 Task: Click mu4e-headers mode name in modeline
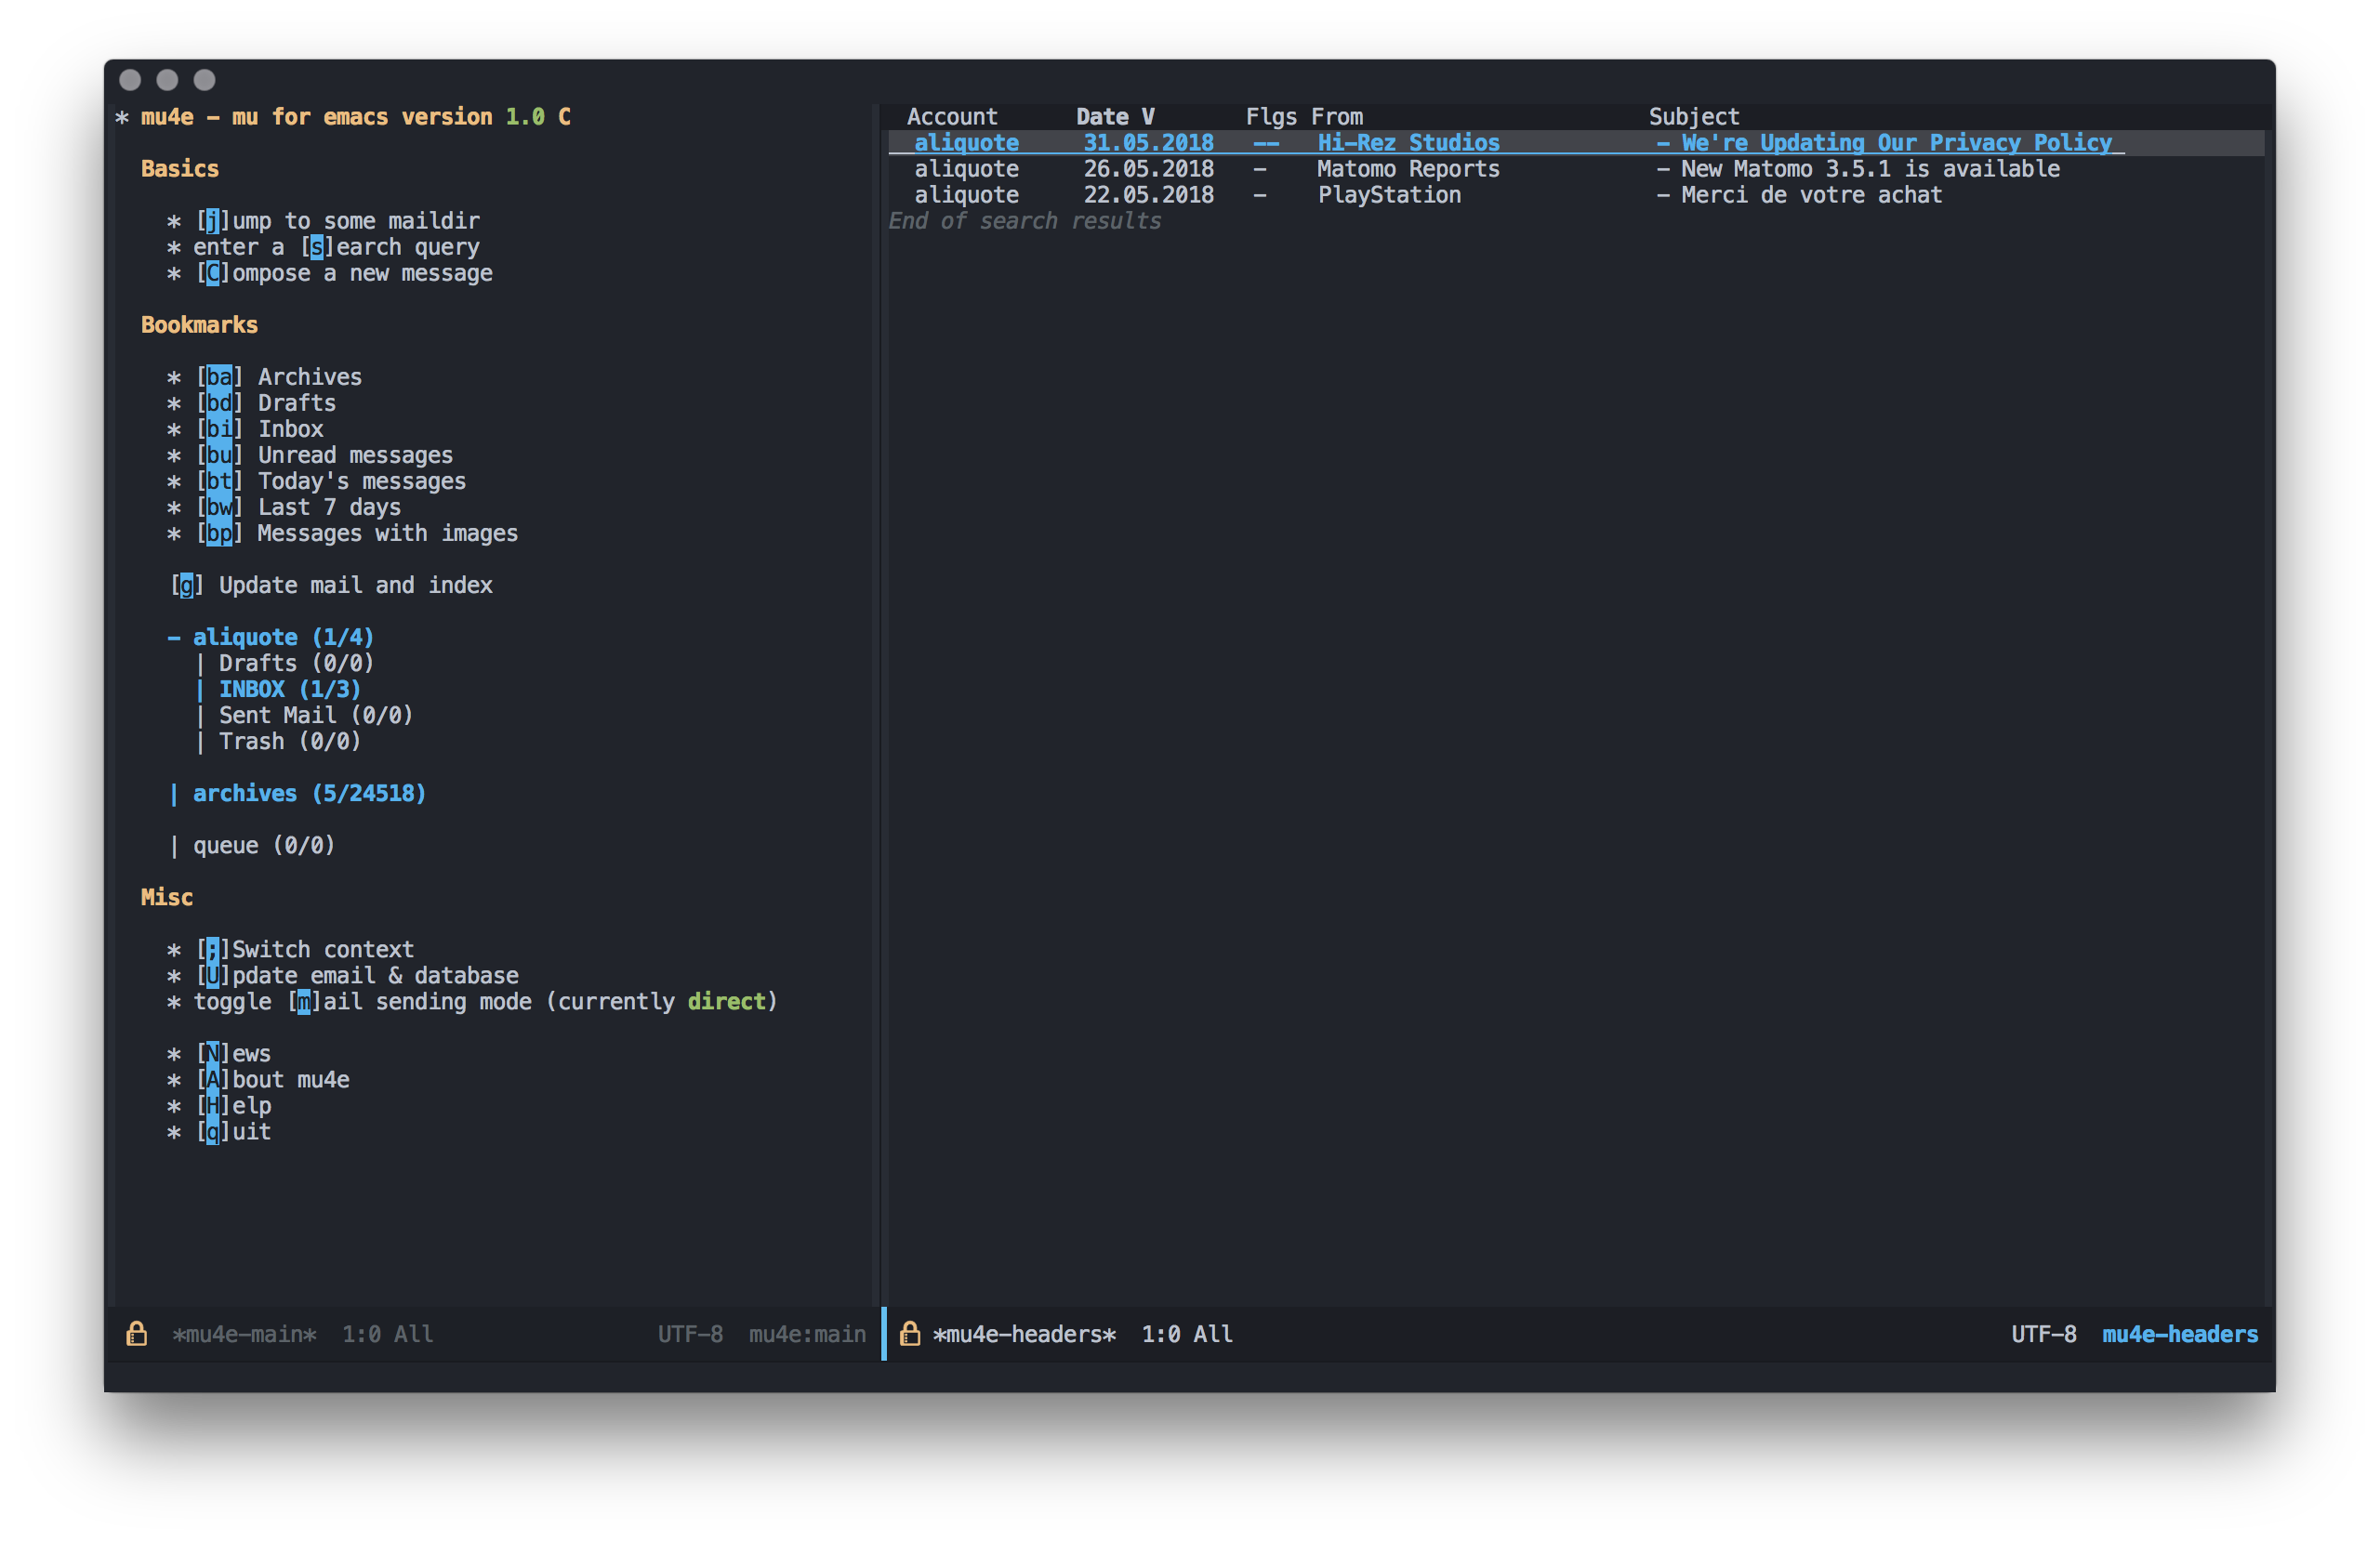point(2179,1333)
